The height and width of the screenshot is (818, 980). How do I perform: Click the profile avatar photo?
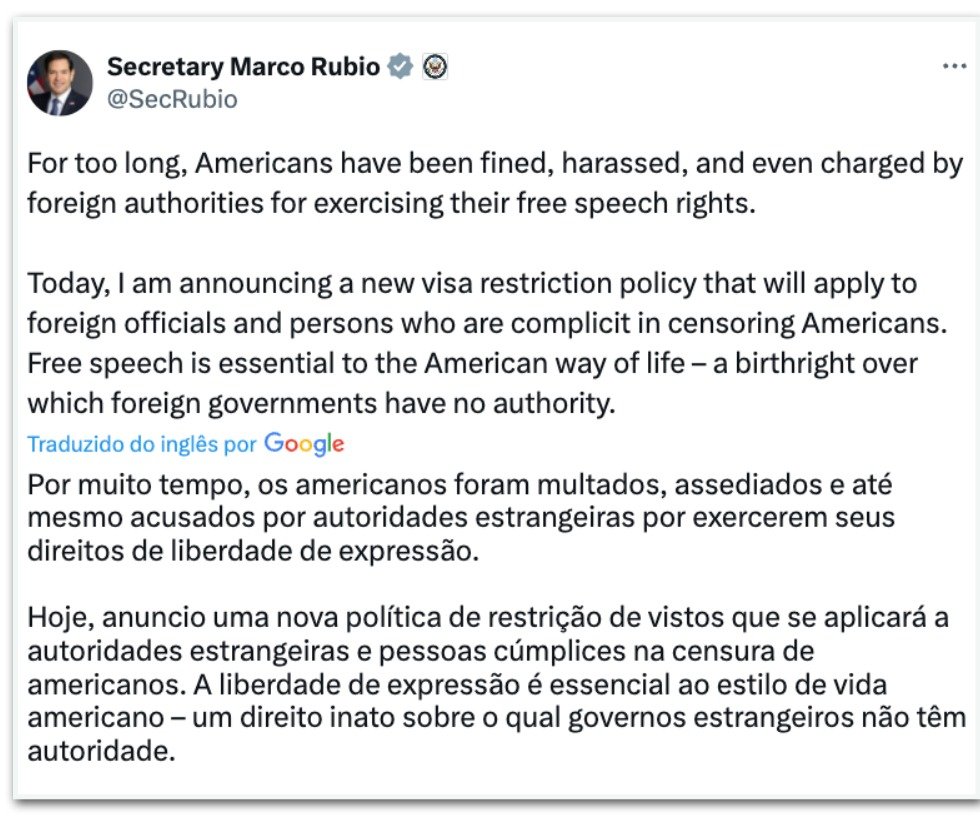60,83
